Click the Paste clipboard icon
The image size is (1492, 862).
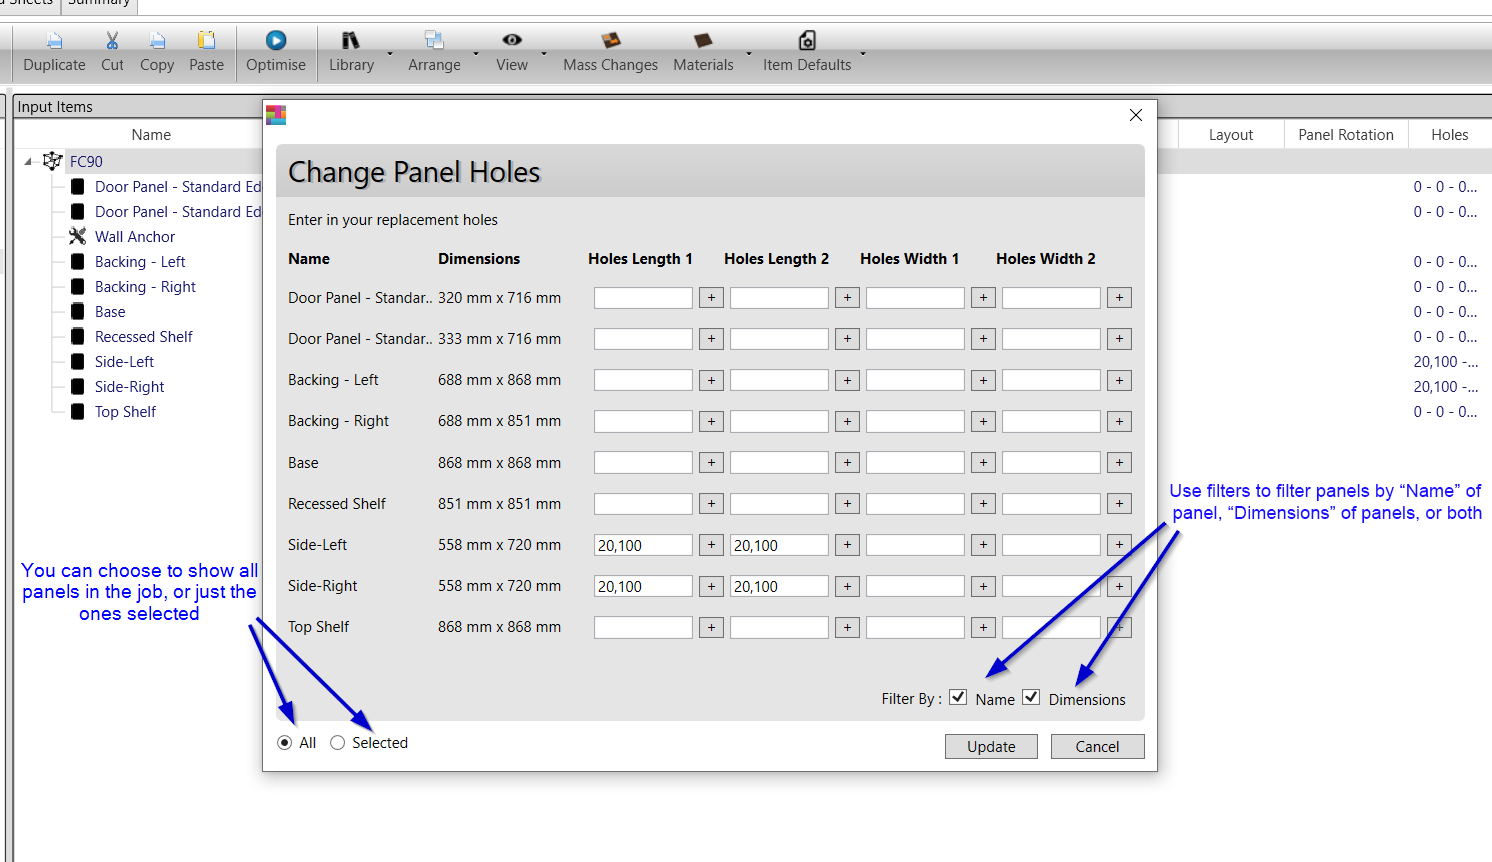206,41
